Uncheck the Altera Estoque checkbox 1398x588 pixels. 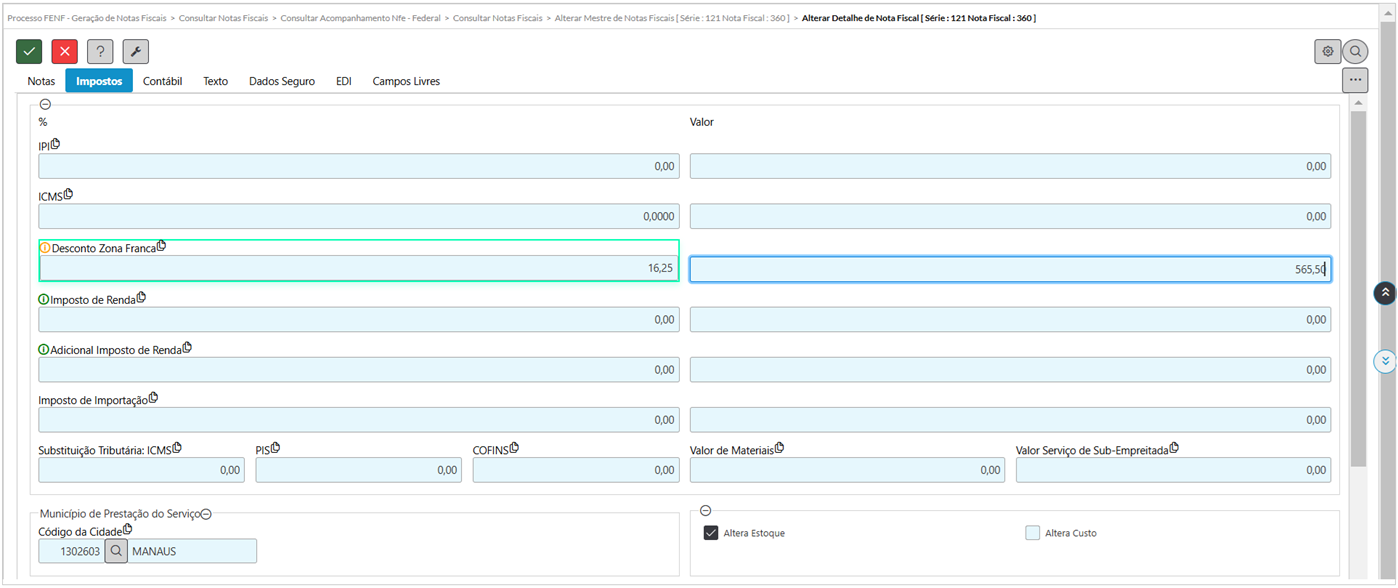pos(711,533)
